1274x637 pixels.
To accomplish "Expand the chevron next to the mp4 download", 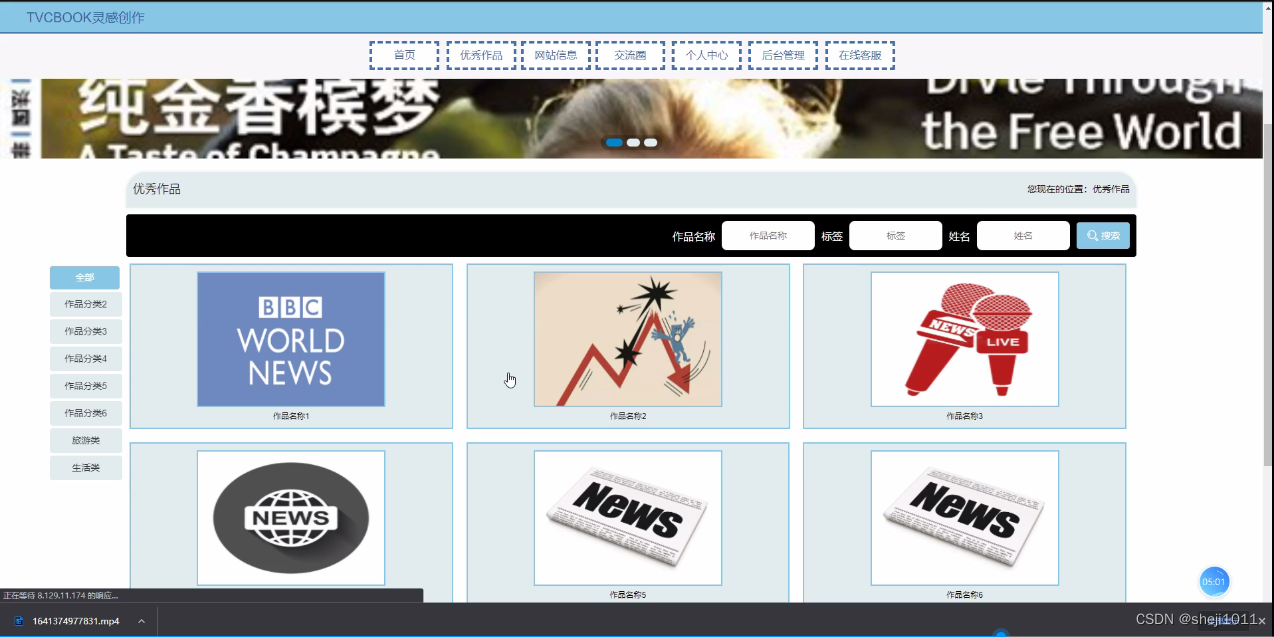I will point(141,620).
